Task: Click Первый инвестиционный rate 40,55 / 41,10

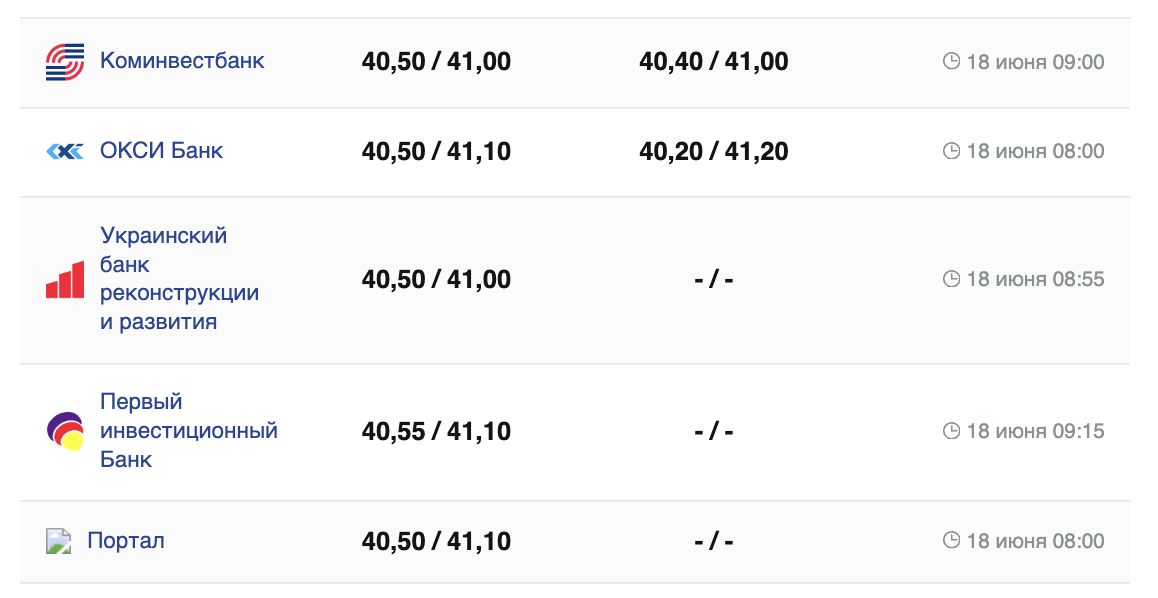Action: click(x=436, y=432)
